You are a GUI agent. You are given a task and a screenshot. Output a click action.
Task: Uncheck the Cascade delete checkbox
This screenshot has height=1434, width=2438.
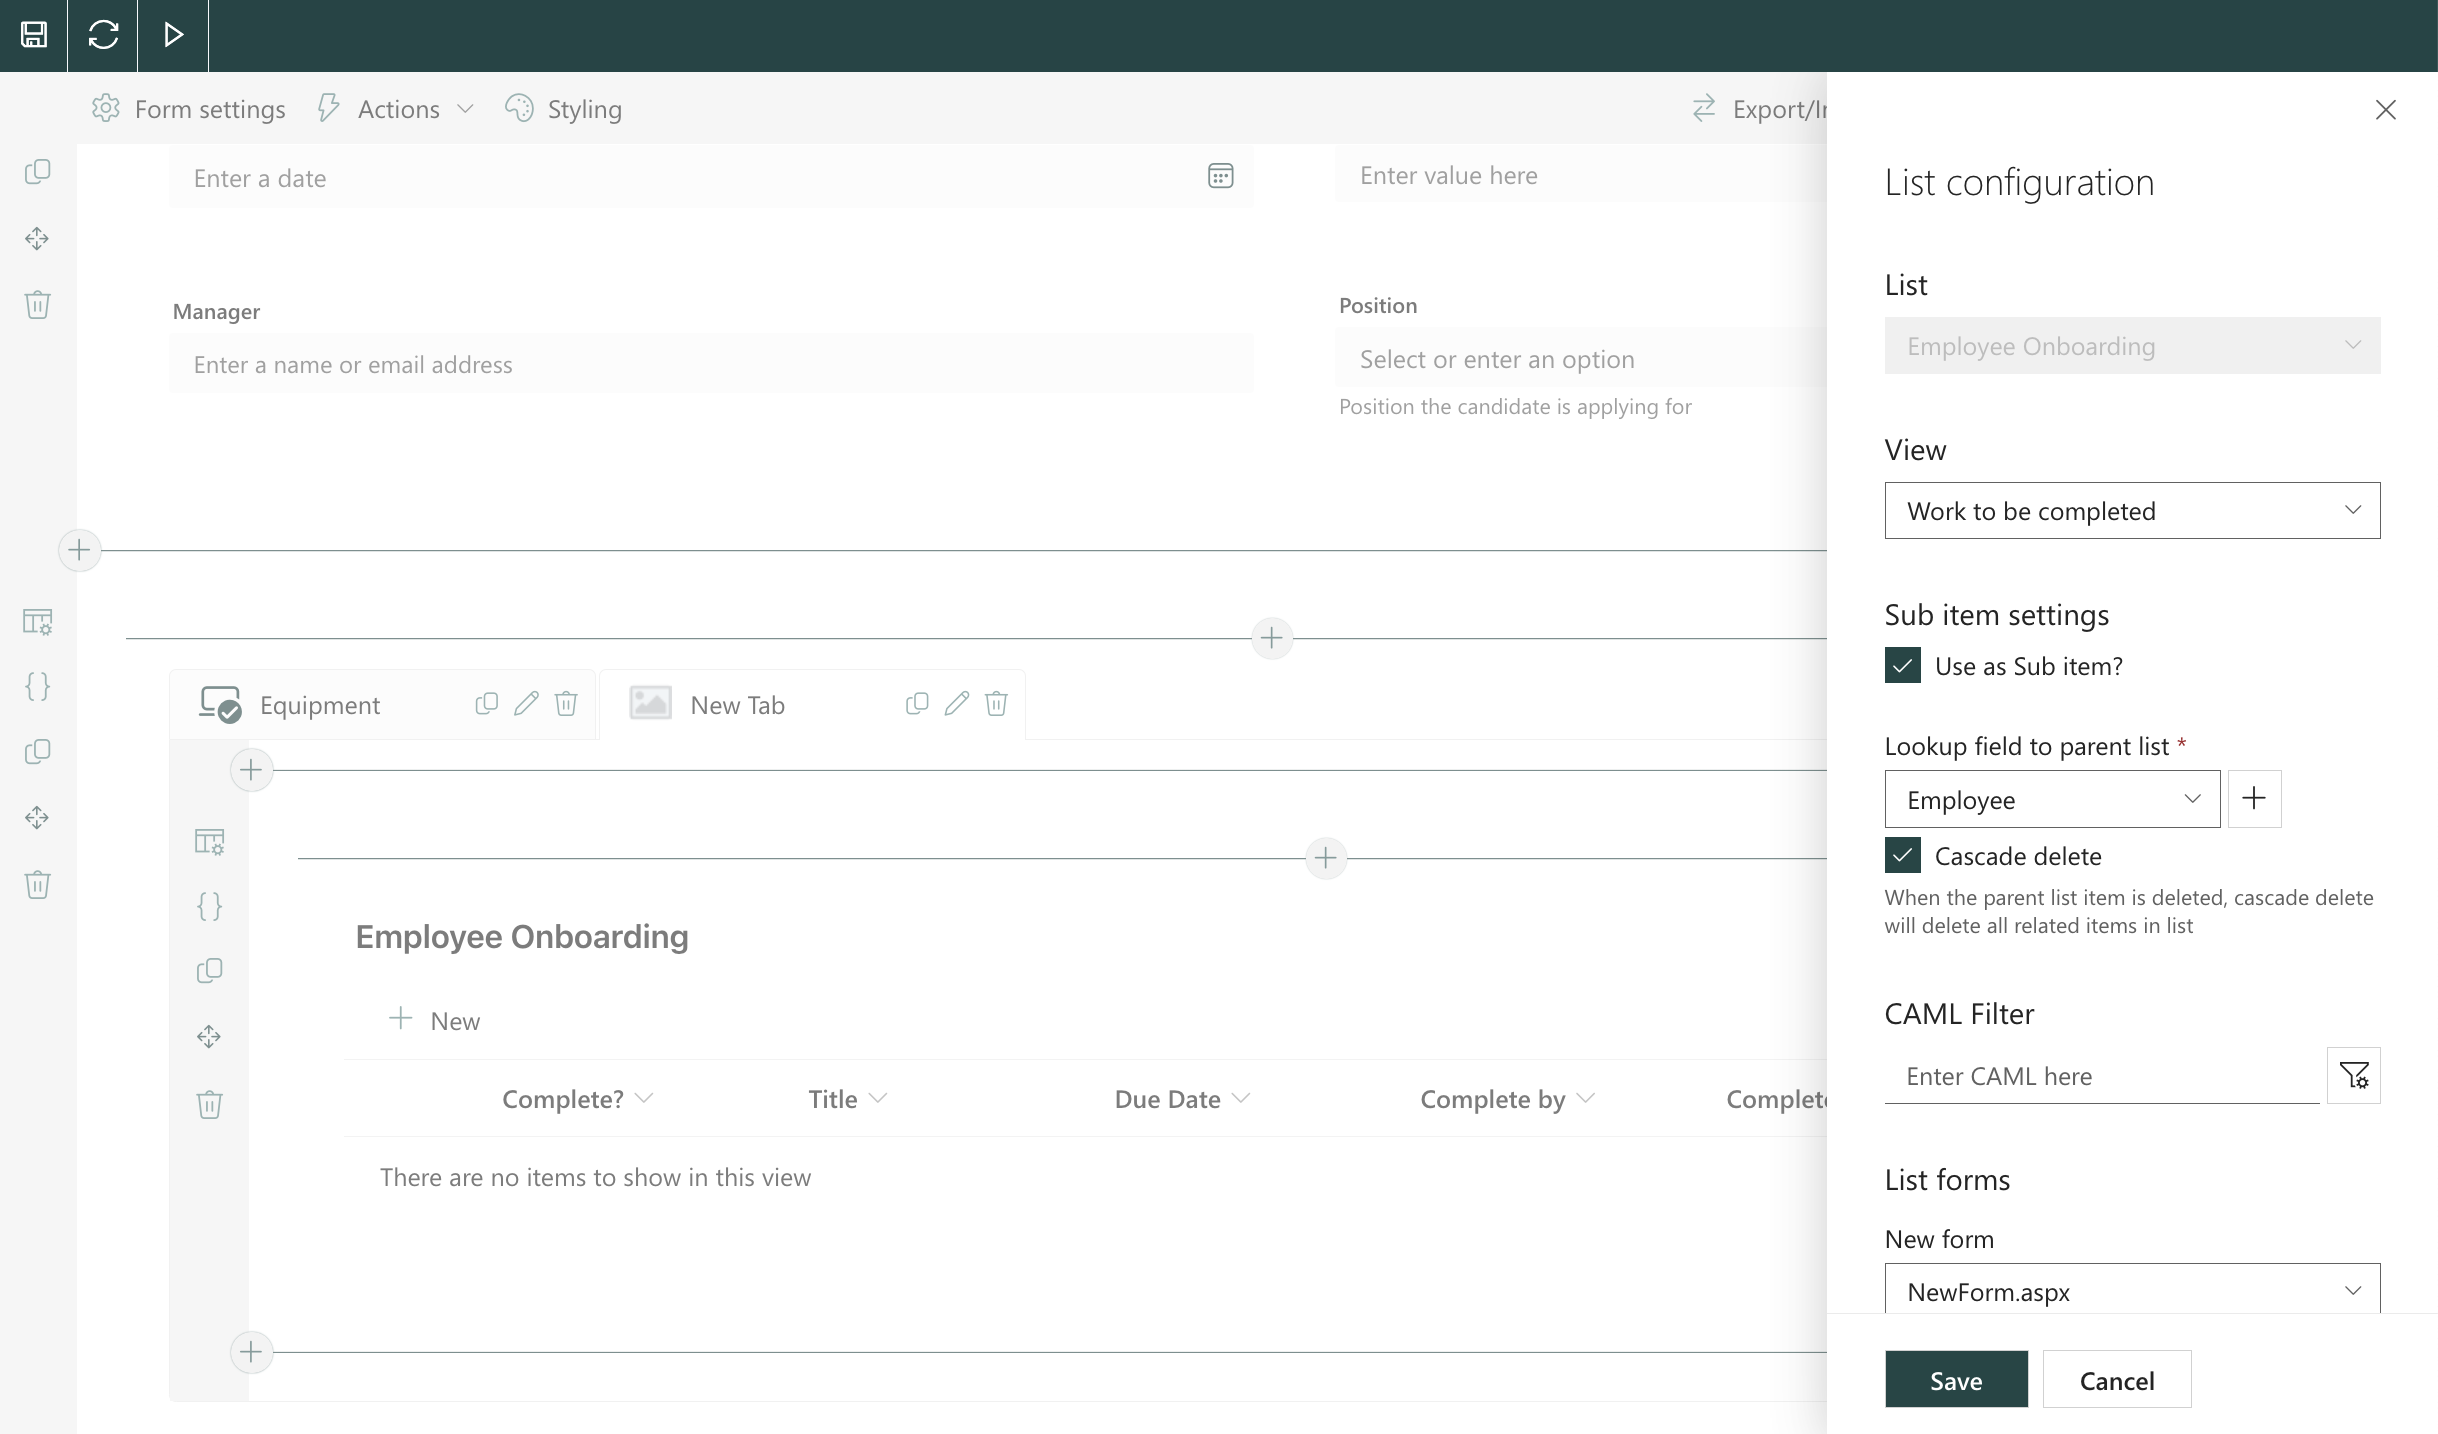[1902, 855]
